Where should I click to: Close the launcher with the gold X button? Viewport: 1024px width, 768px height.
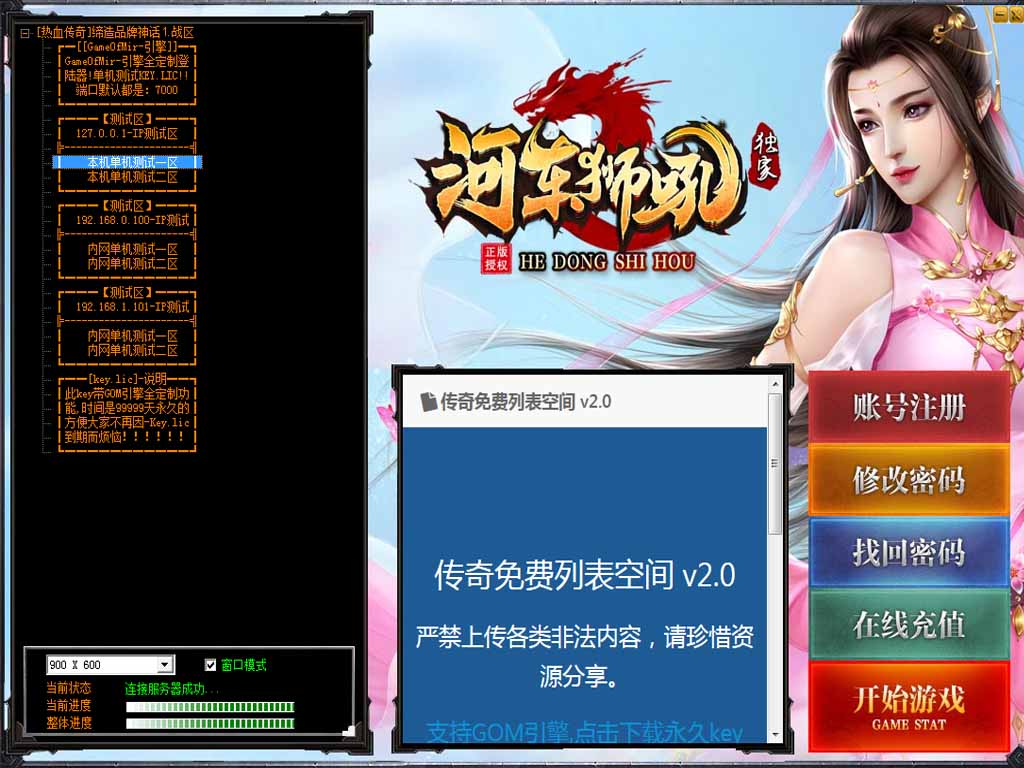click(1017, 14)
